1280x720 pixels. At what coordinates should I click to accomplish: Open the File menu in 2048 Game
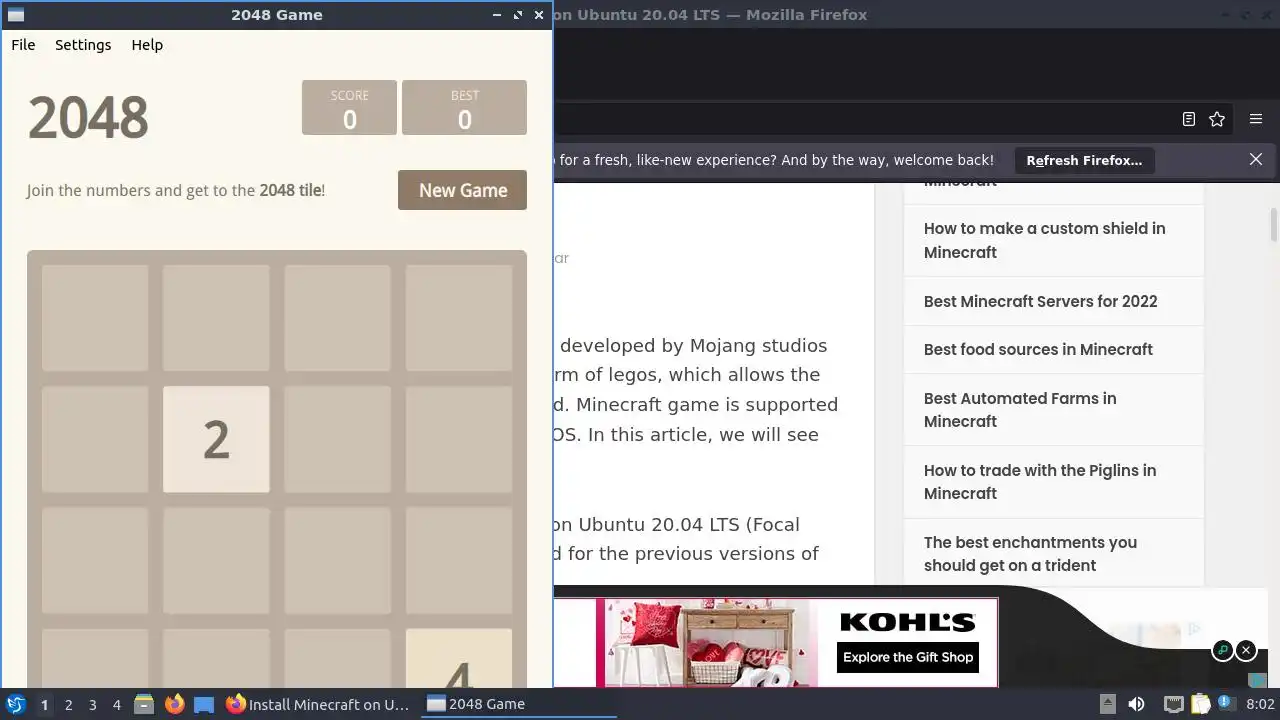pyautogui.click(x=23, y=45)
